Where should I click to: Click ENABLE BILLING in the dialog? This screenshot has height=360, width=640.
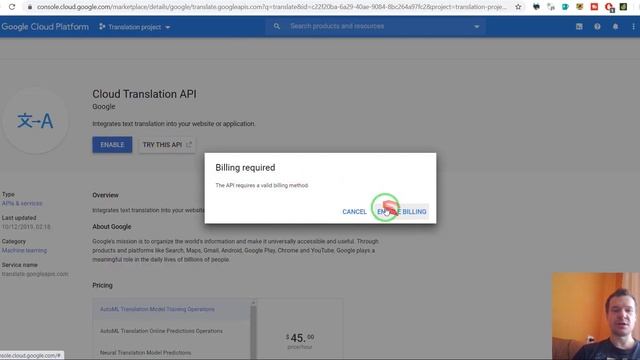pos(402,211)
